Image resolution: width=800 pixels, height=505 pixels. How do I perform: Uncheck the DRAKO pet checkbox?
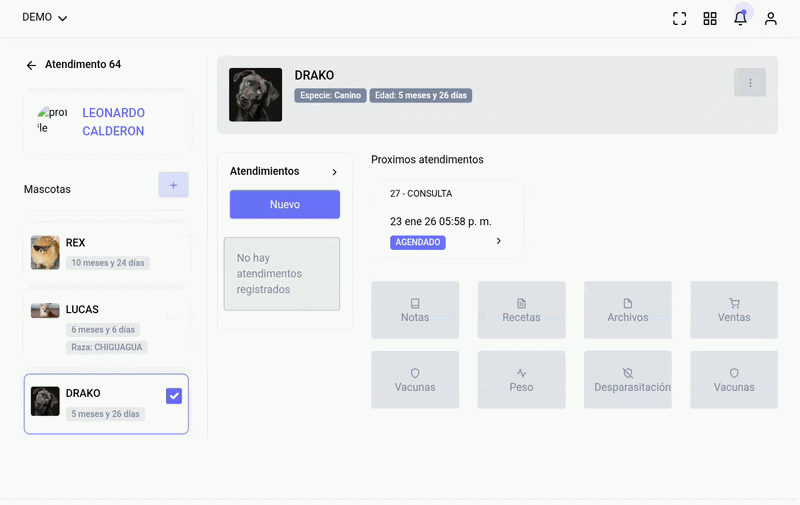point(174,396)
